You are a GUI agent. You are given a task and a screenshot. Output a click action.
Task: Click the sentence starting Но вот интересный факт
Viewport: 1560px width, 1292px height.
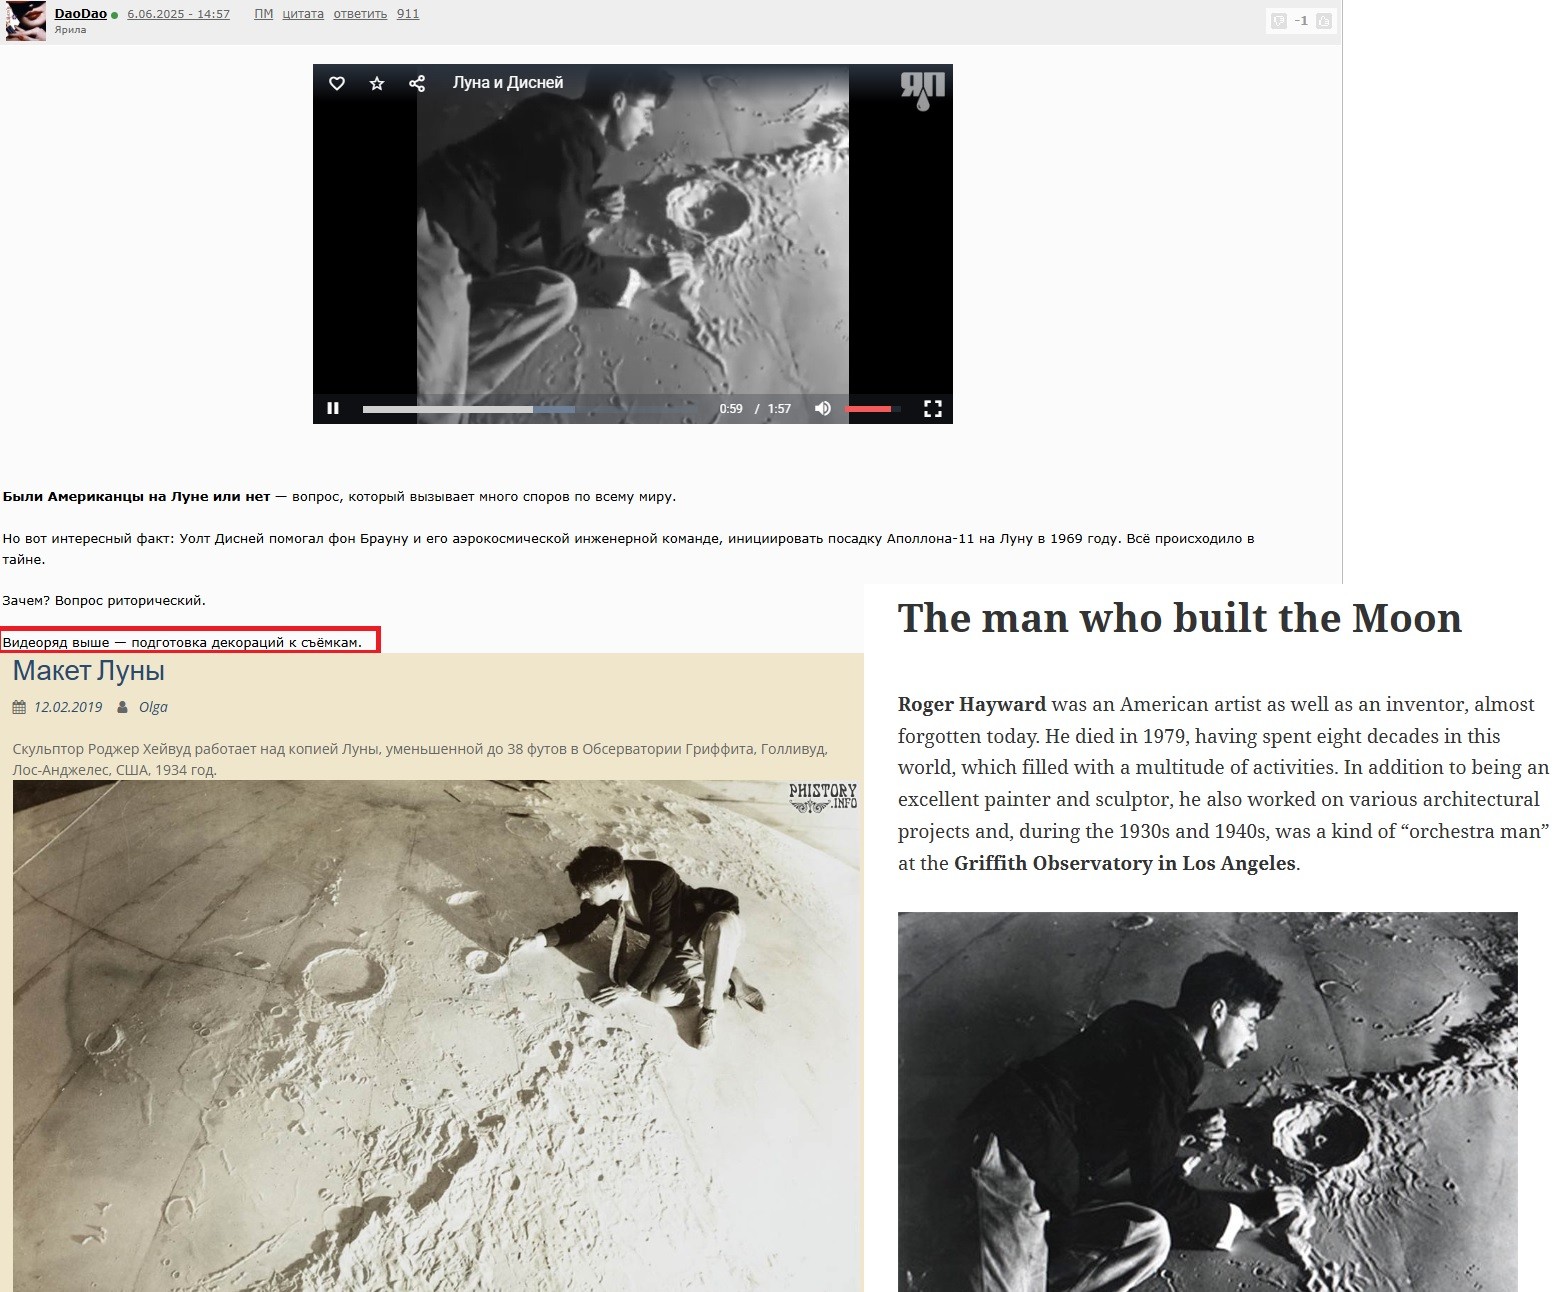pos(628,549)
